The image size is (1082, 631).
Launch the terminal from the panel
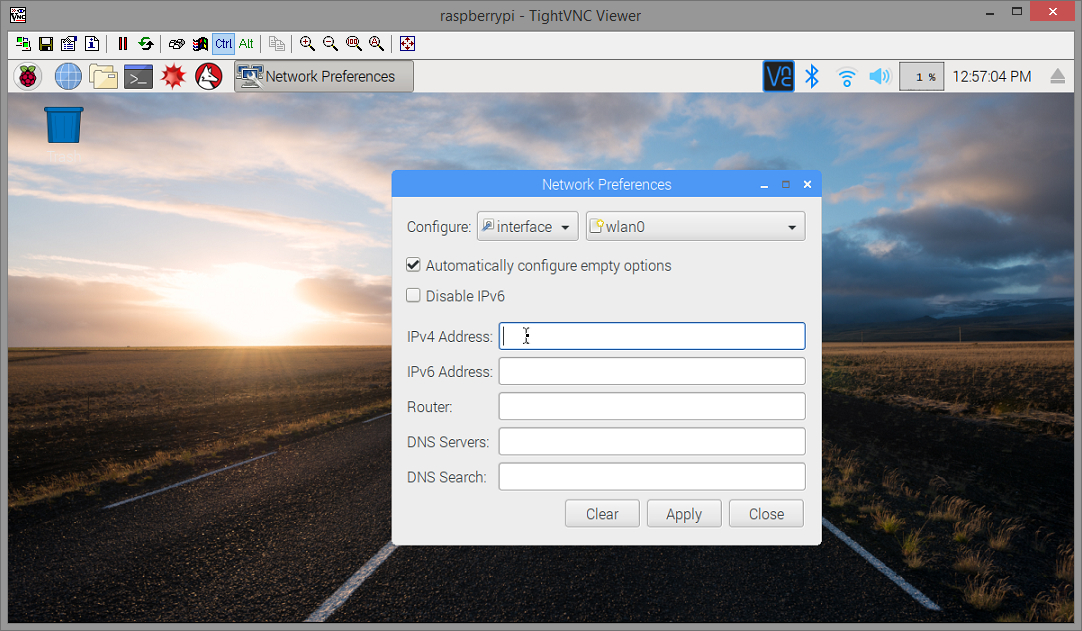pyautogui.click(x=138, y=77)
